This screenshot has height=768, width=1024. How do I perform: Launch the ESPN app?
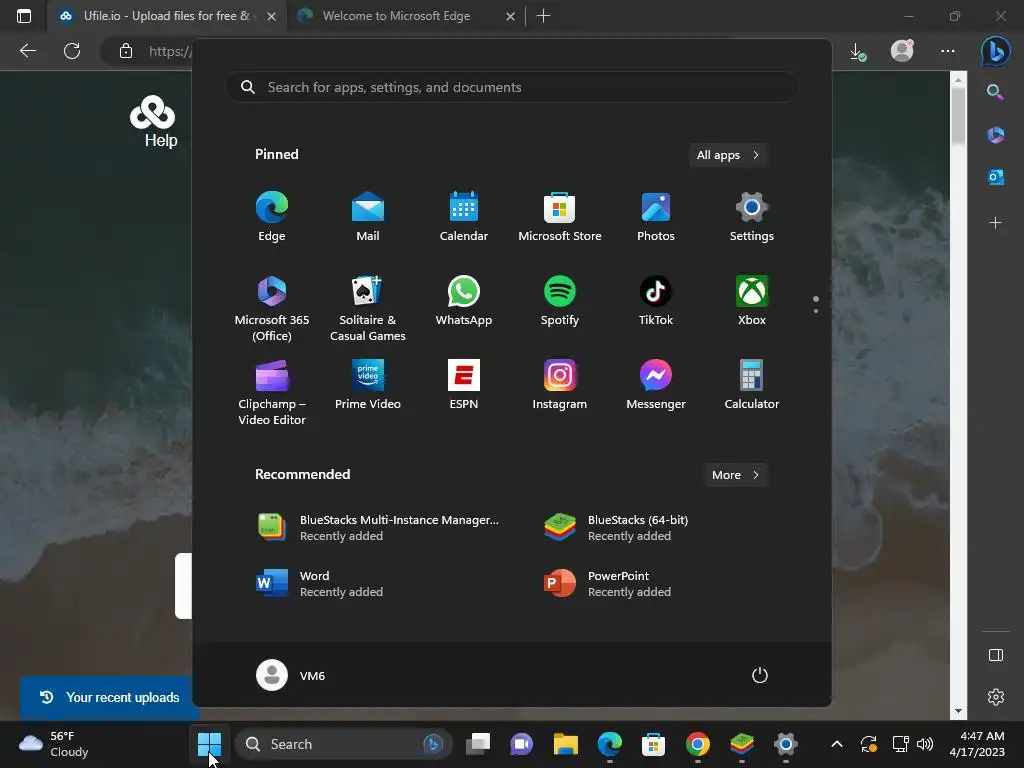[x=464, y=385]
